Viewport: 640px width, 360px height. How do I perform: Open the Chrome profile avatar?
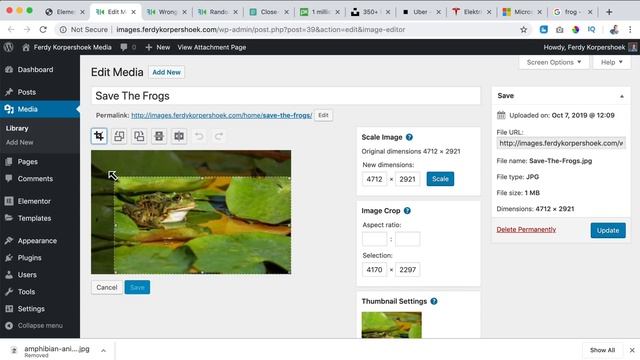tap(613, 29)
